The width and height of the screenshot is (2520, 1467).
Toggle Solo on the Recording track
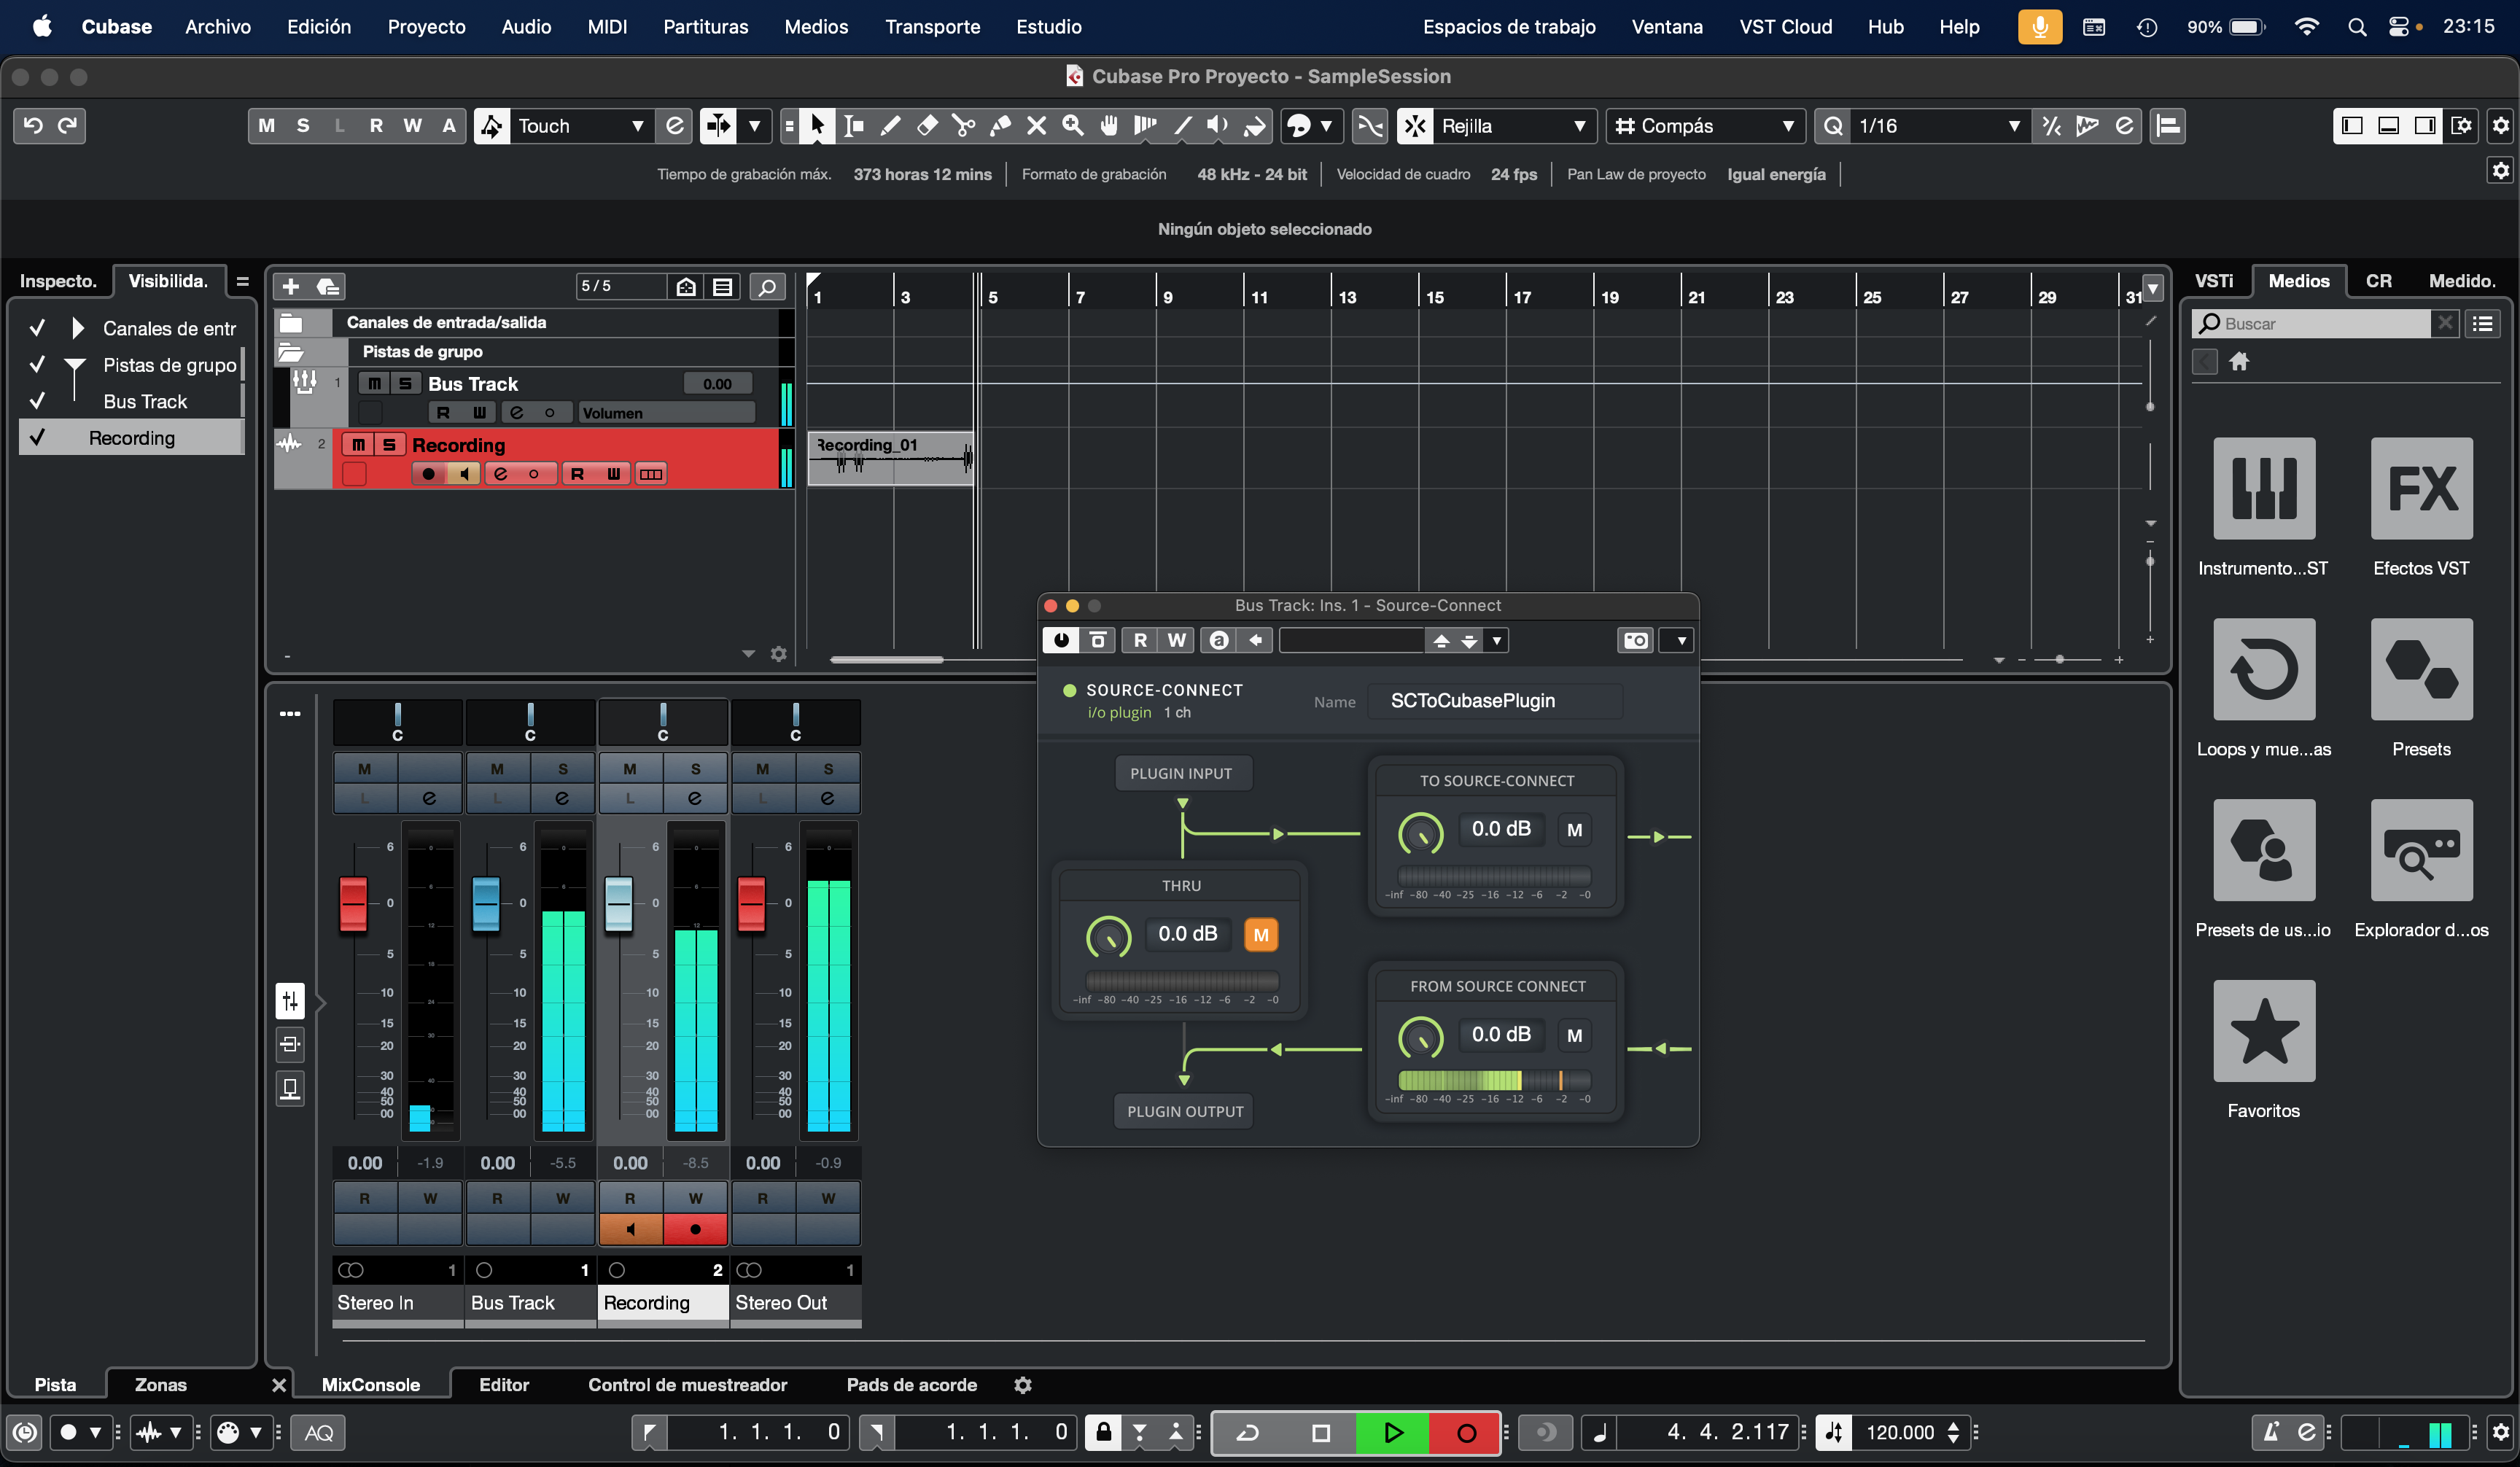coord(389,445)
